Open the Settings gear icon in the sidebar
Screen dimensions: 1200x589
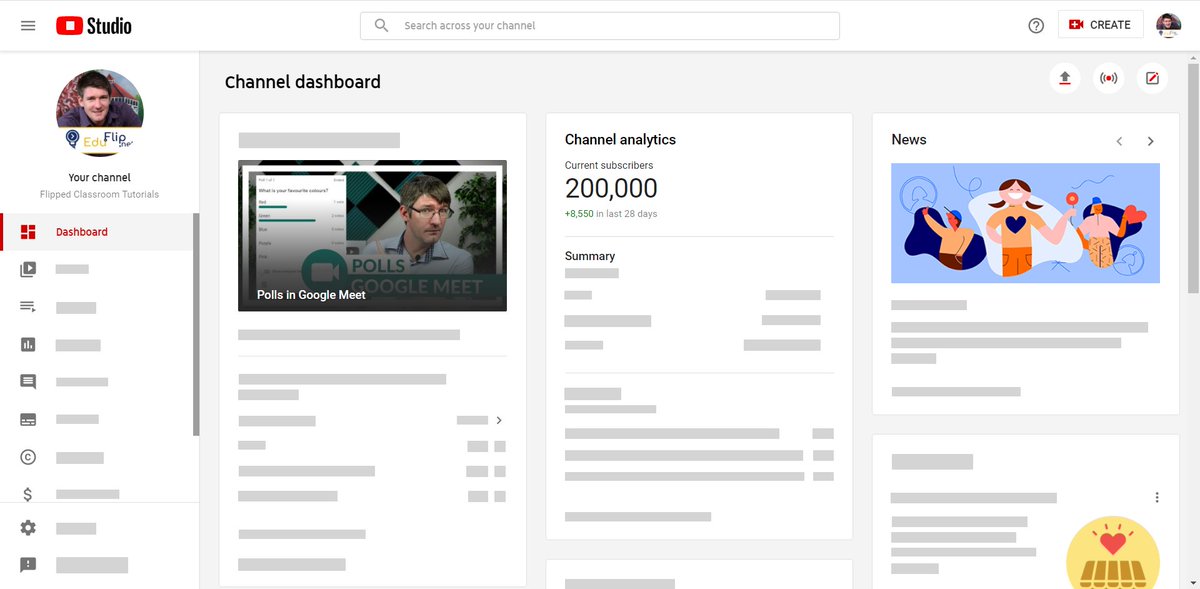28,528
